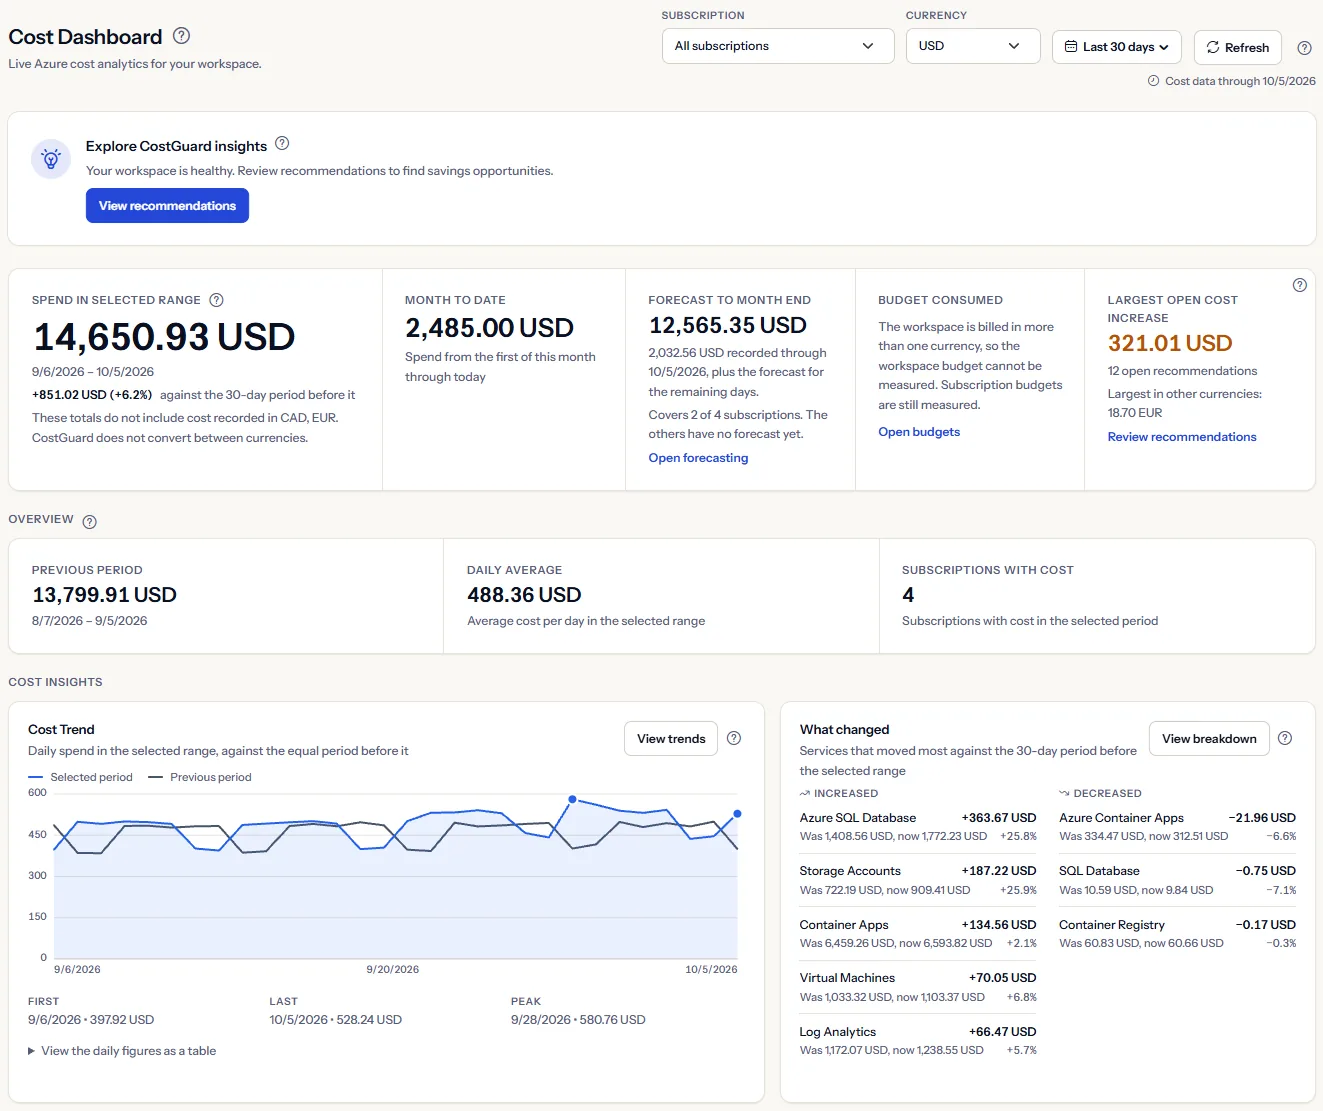Viewport: 1323px width, 1111px height.
Task: Click Selected period legend entry
Action: pyautogui.click(x=80, y=777)
